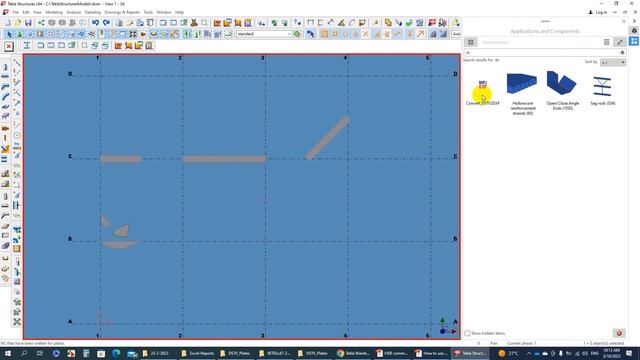640x360 pixels.
Task: Switch to Tekla Structures taskbar button
Action: [470, 353]
